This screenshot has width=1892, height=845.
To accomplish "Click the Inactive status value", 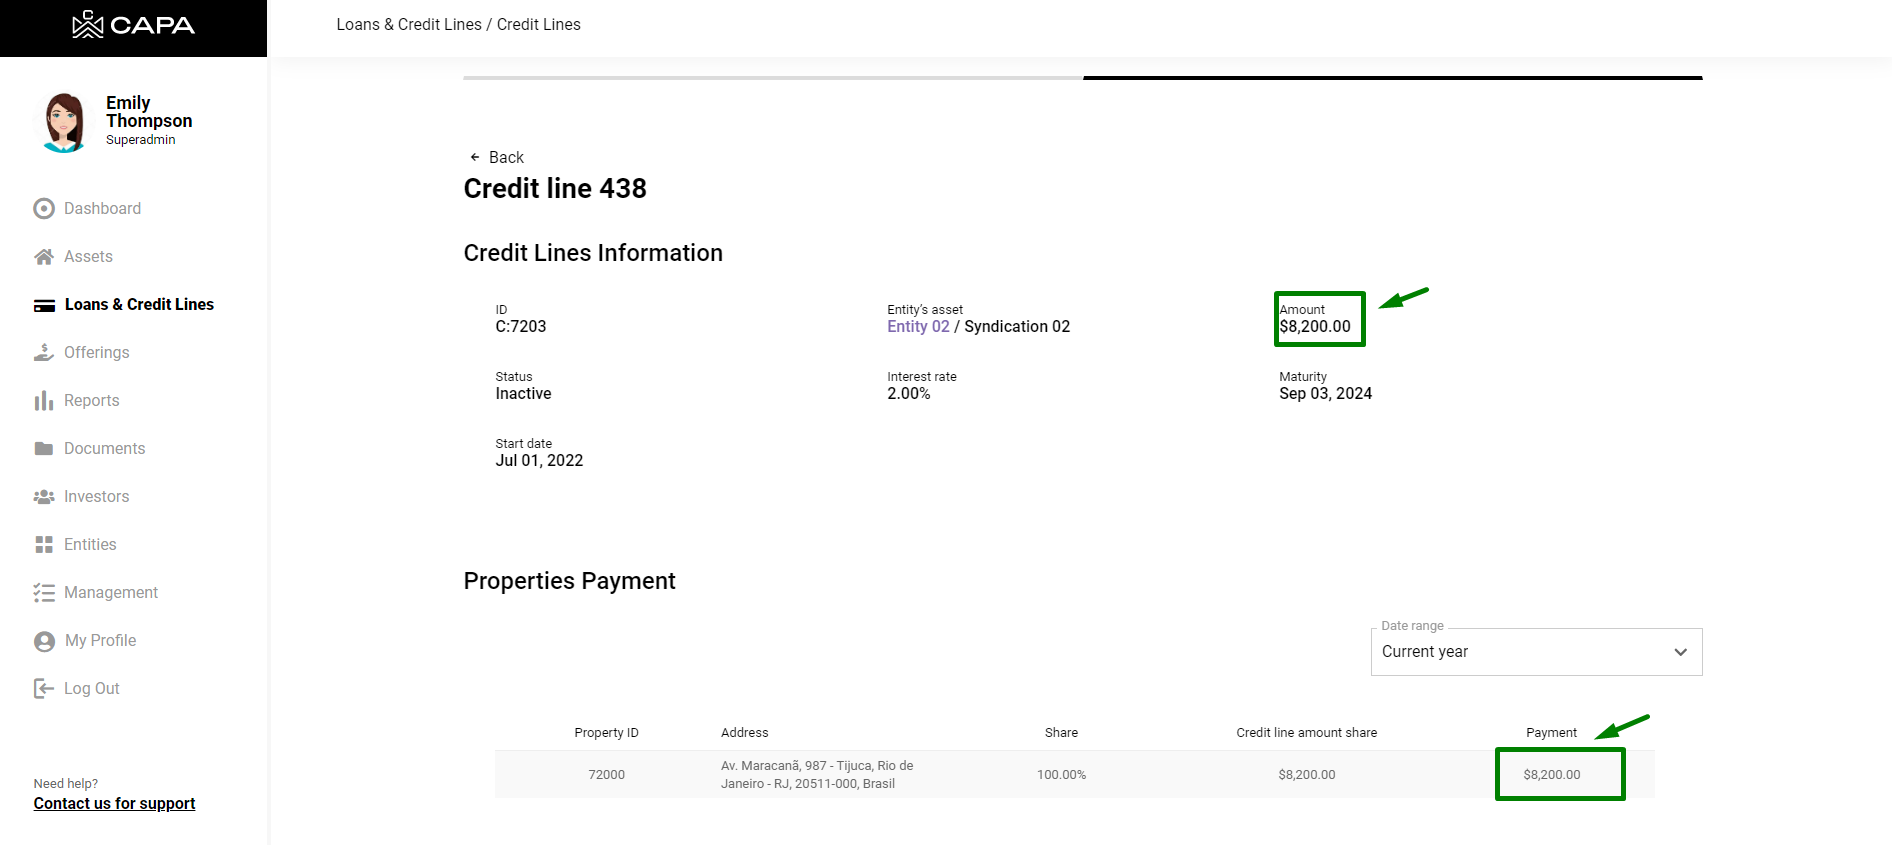I will (523, 393).
